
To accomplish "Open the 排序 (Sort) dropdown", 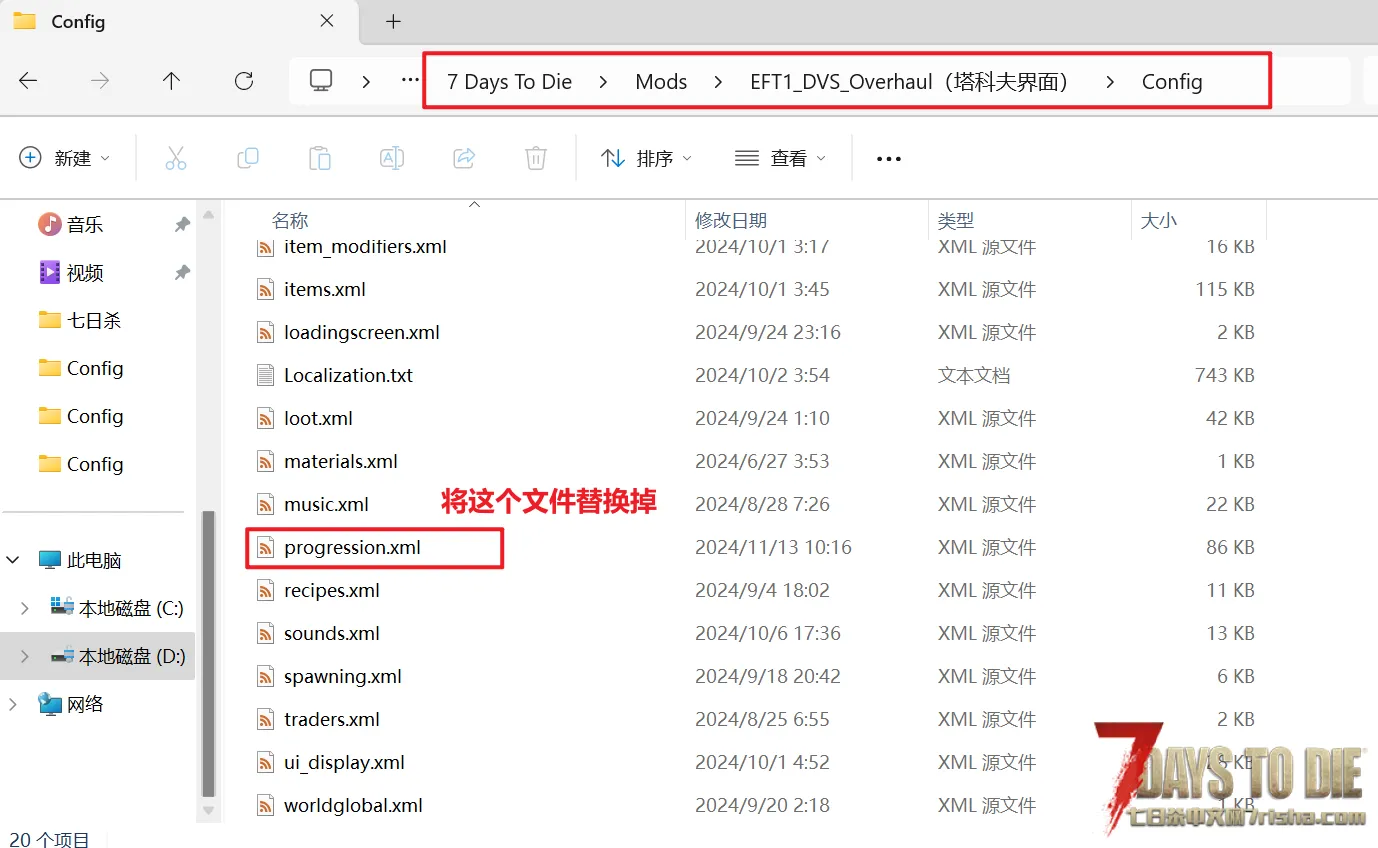I will pos(646,158).
